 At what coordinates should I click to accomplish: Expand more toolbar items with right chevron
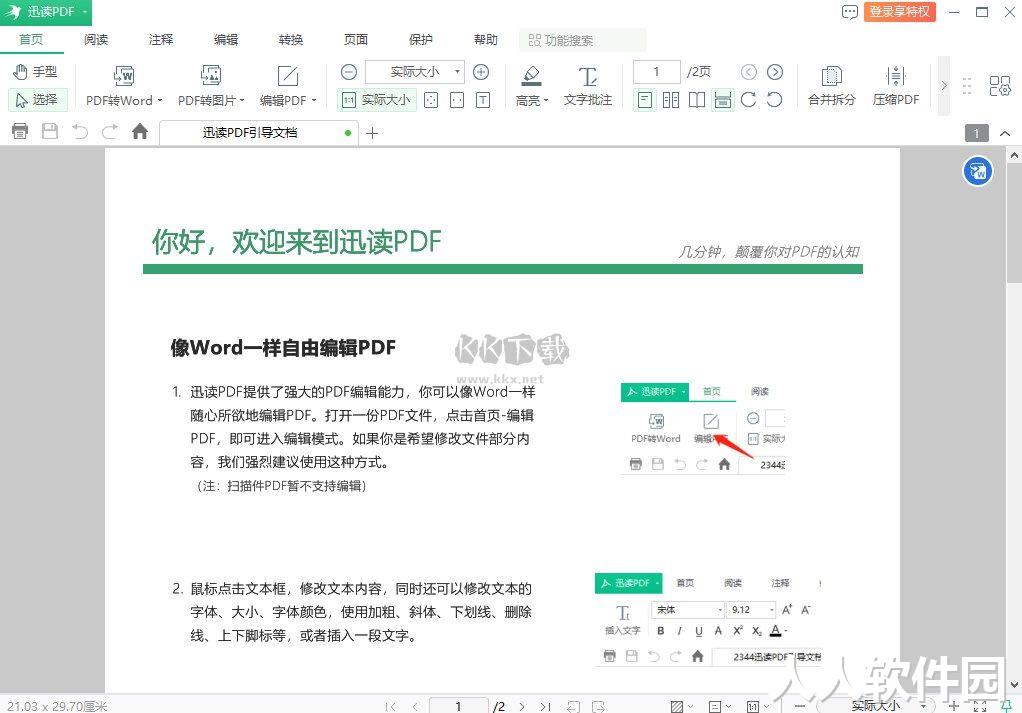point(943,85)
